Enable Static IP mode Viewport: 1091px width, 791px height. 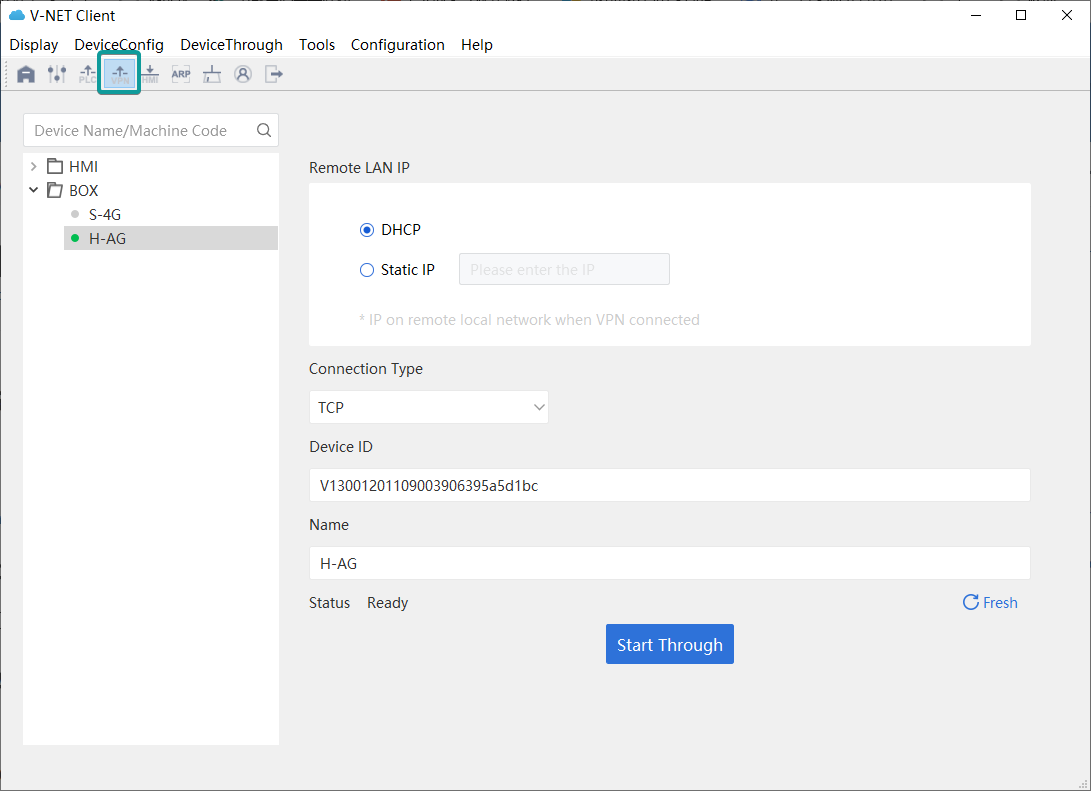(367, 269)
